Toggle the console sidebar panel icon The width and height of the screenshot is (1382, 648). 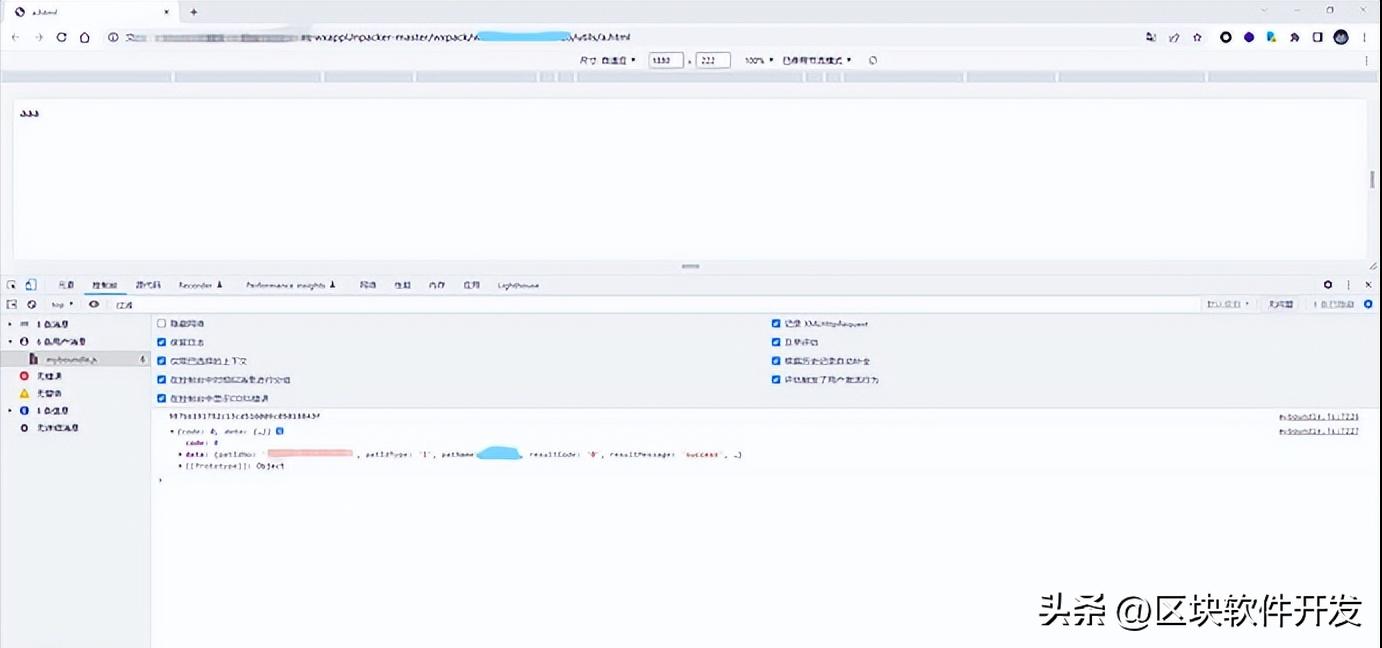coord(12,304)
